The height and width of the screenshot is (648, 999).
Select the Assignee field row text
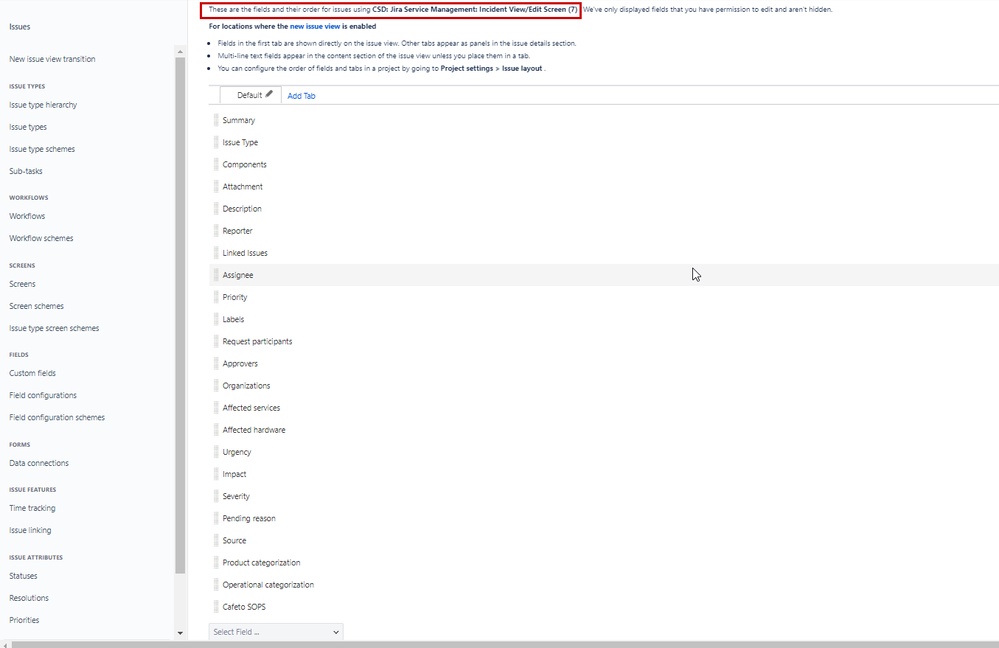point(238,275)
